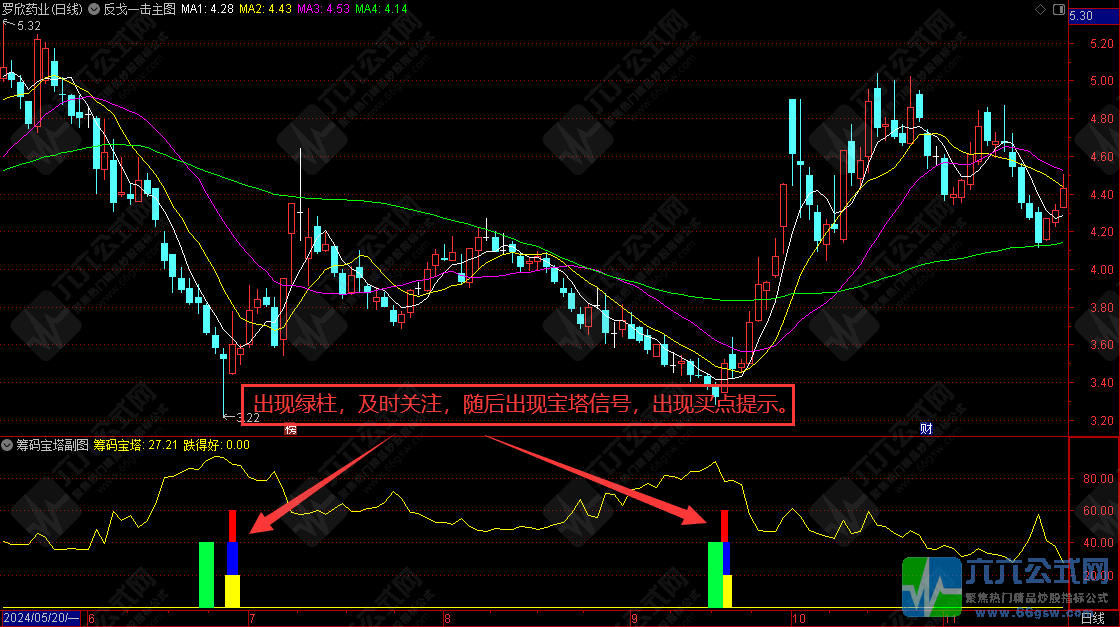The image size is (1120, 627).
Task: Collapse 反戈一击主图 using its circle arrow
Action: pos(94,8)
